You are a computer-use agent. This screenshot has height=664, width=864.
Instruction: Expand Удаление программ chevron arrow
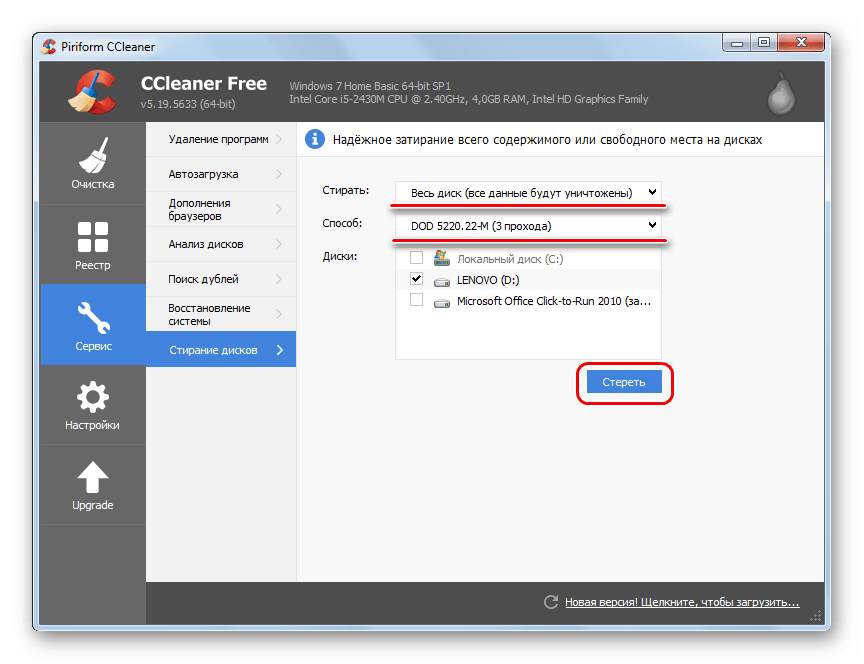[x=279, y=139]
